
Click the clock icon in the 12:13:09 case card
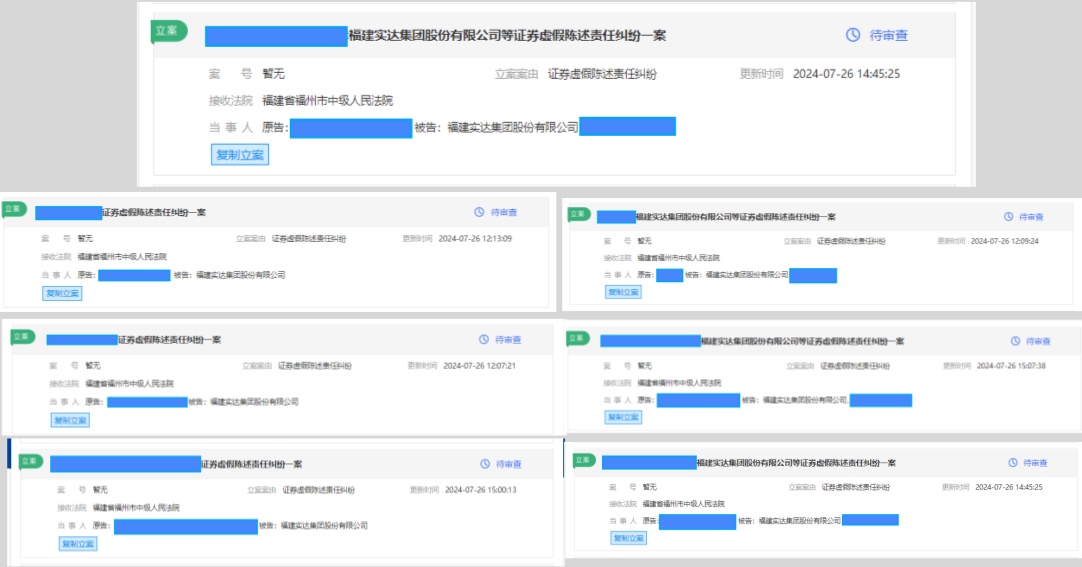pyautogui.click(x=479, y=212)
